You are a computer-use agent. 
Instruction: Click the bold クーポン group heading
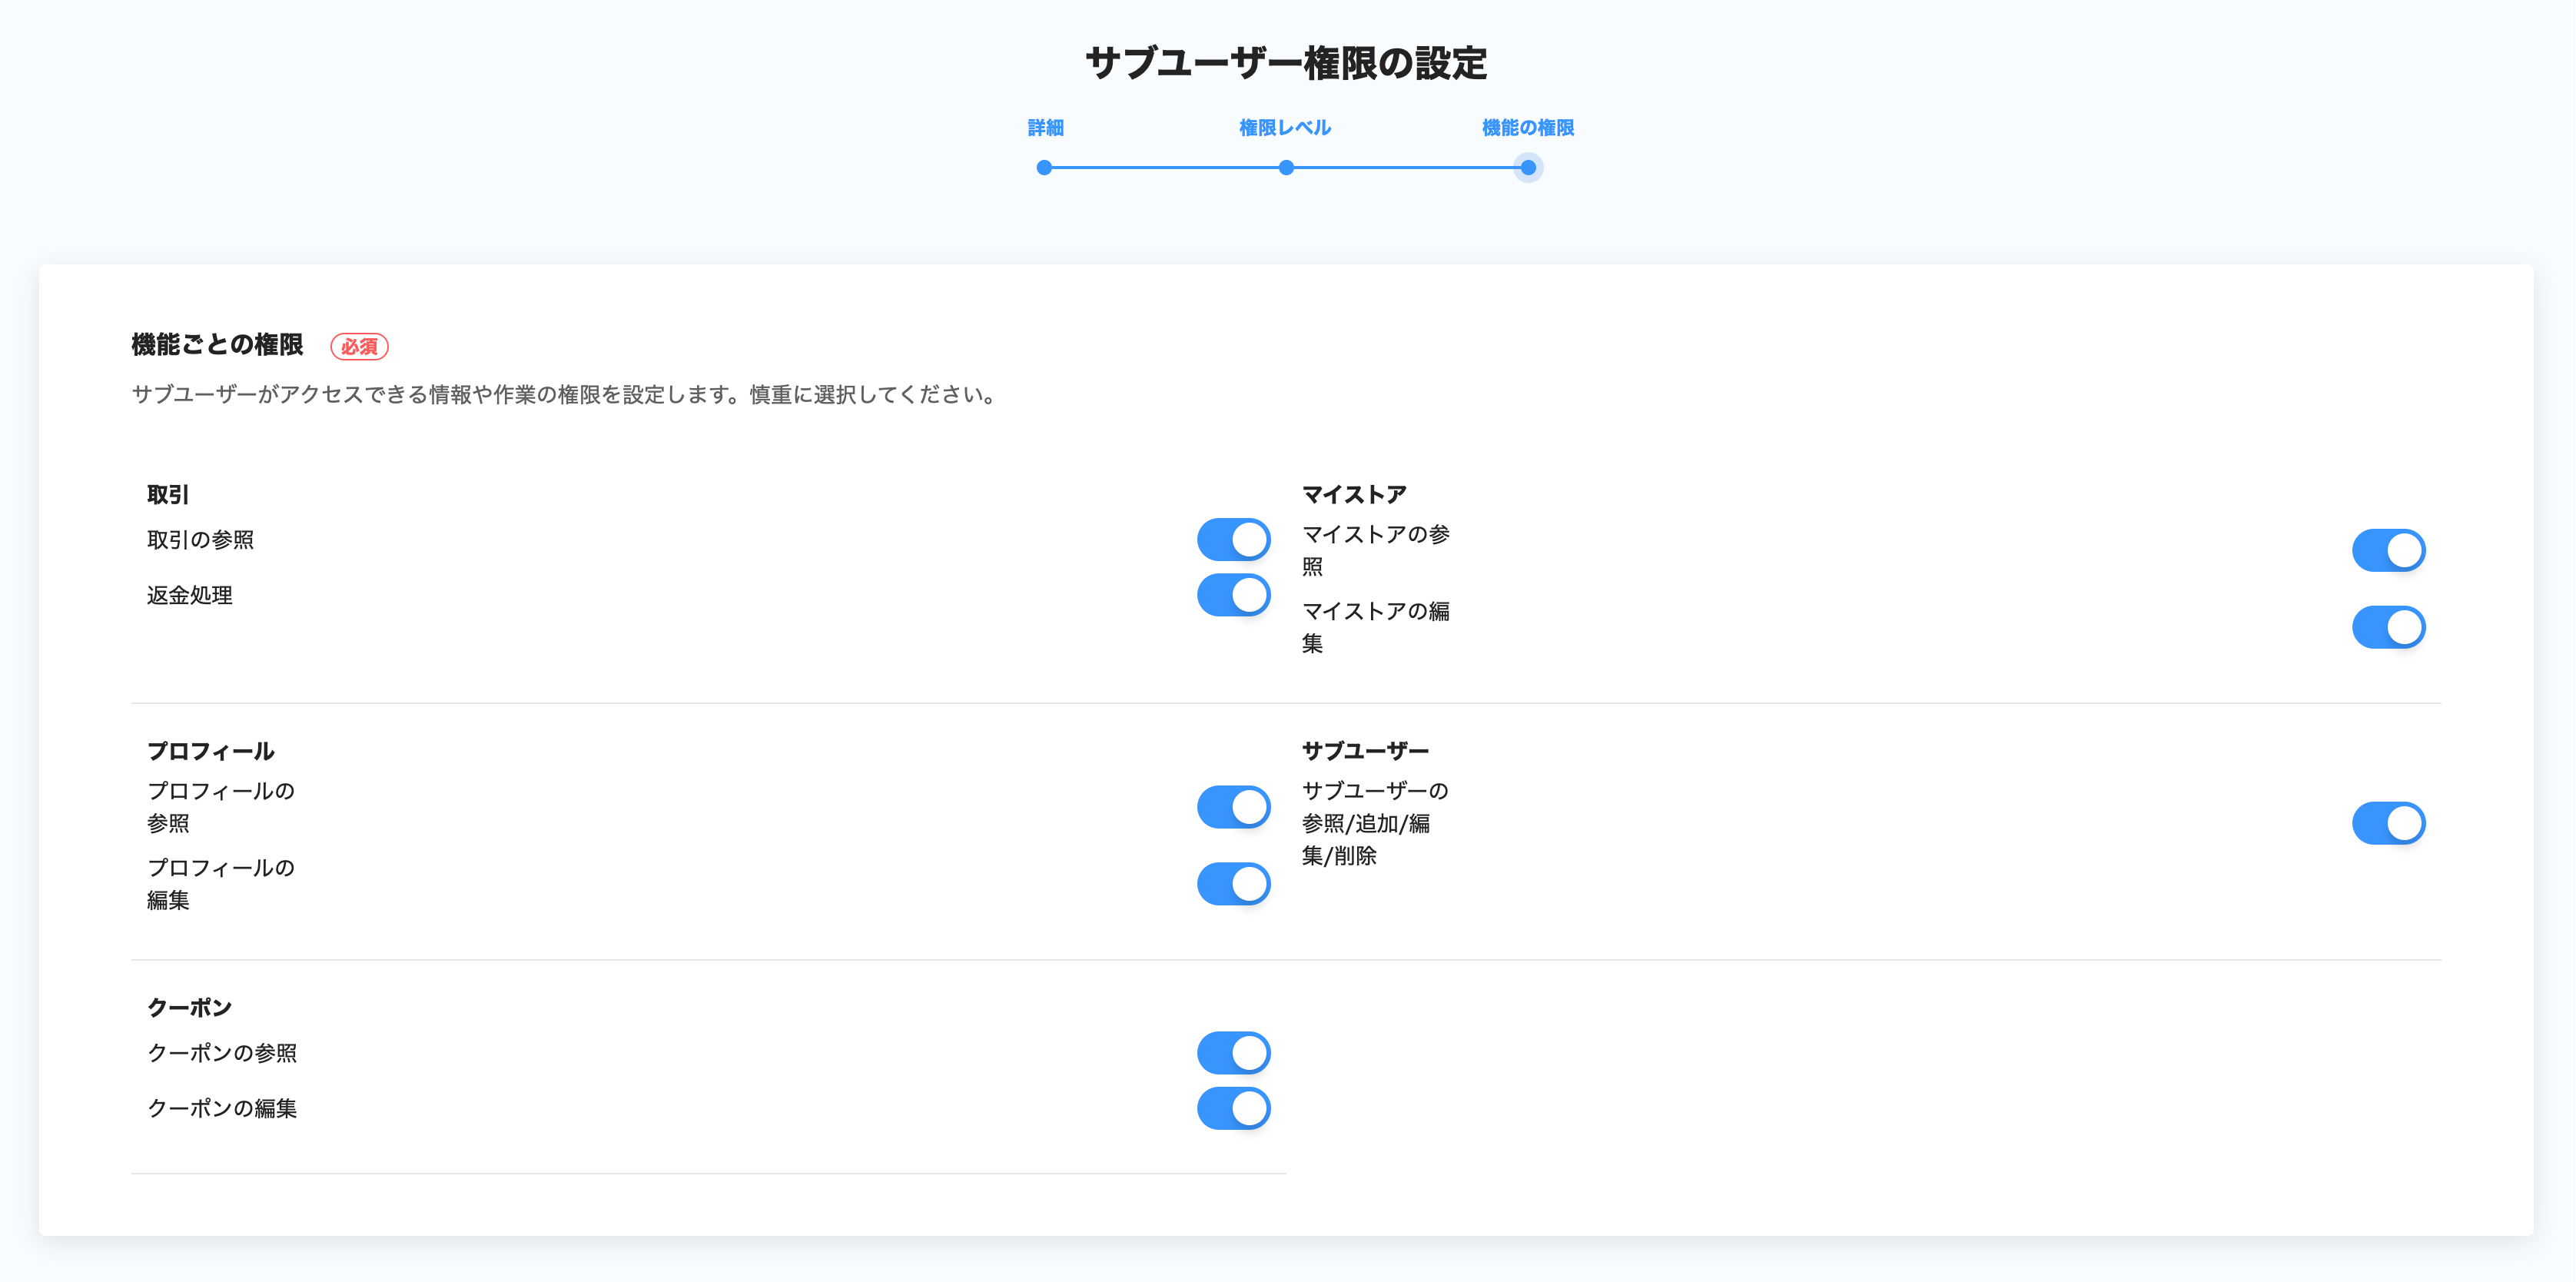click(x=189, y=1008)
